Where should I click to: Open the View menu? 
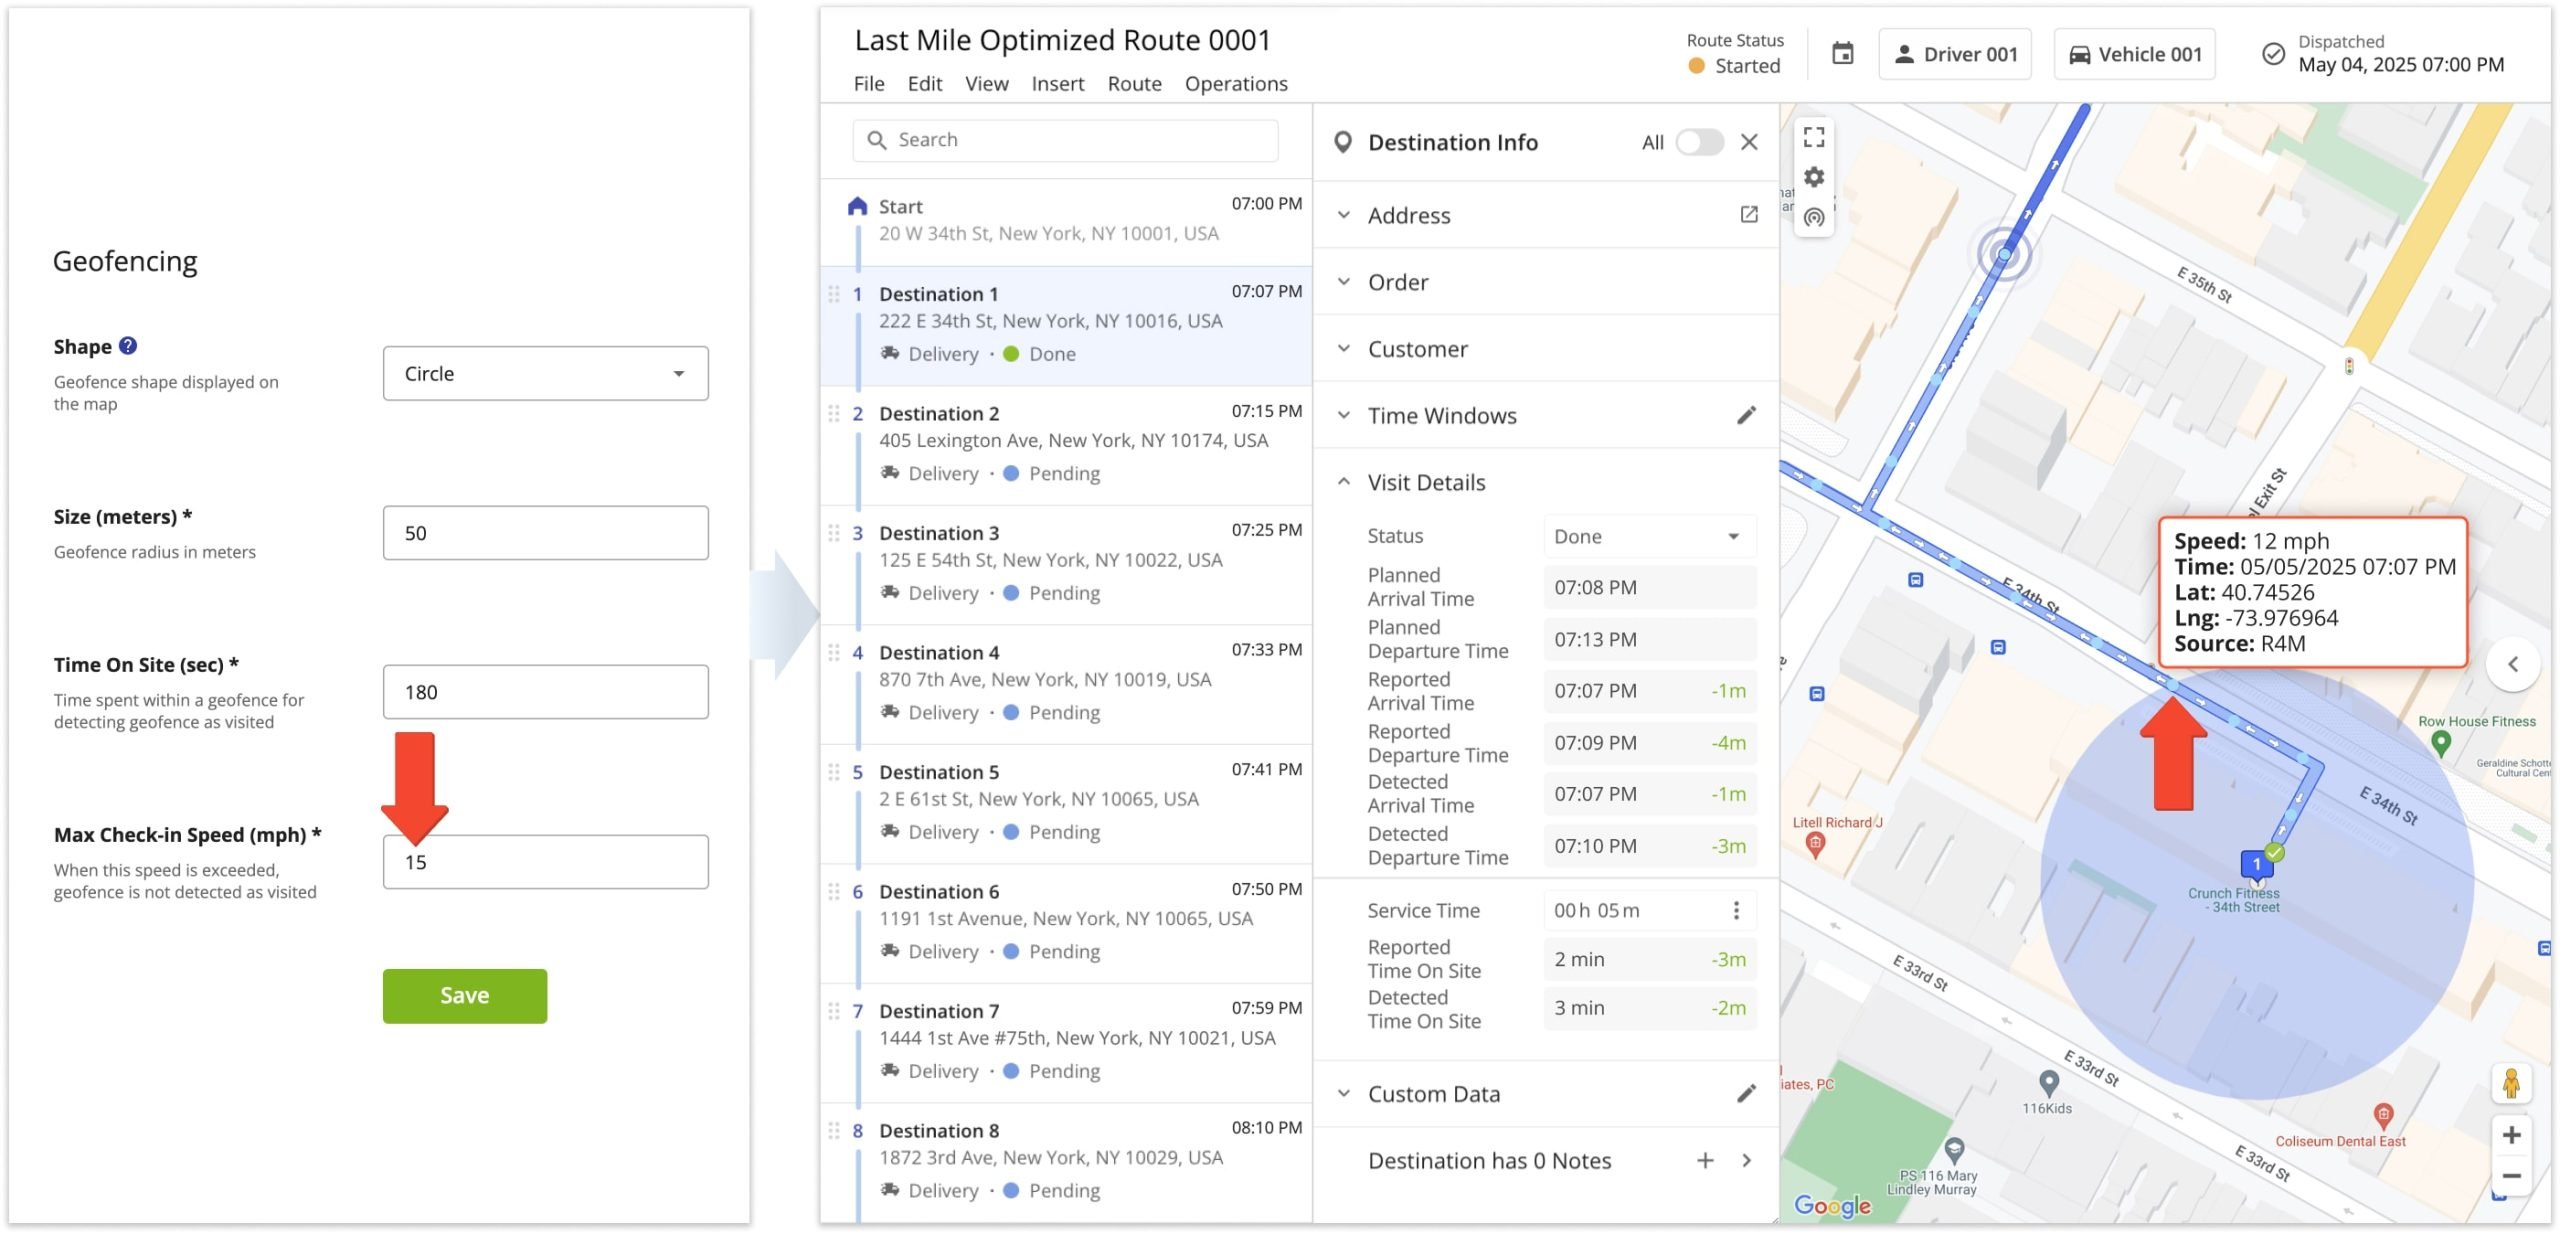986,84
